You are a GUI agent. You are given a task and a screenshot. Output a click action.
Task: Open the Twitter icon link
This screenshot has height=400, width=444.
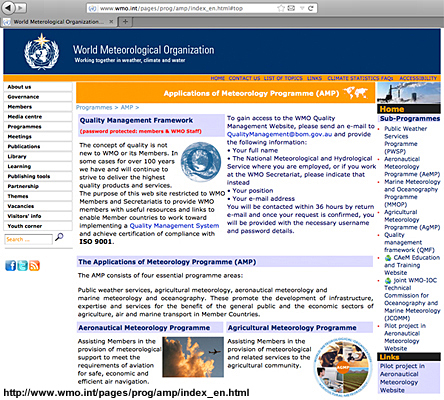pyautogui.click(x=22, y=265)
